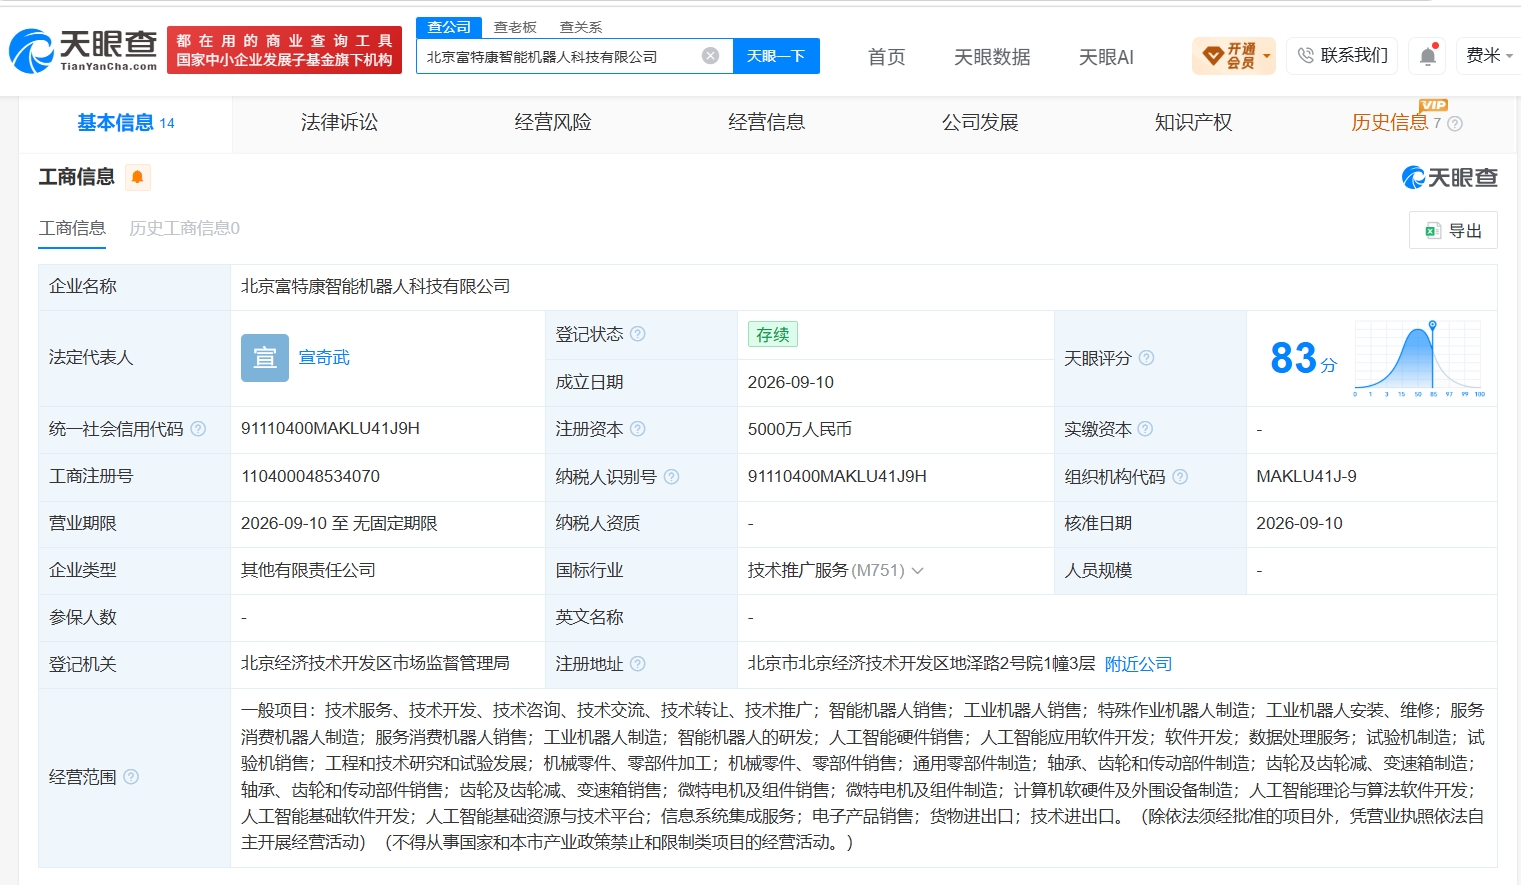This screenshot has height=885, width=1521.
Task: Click the 北京经济技术开发区市场监督管理局 registration authority
Action: click(375, 664)
